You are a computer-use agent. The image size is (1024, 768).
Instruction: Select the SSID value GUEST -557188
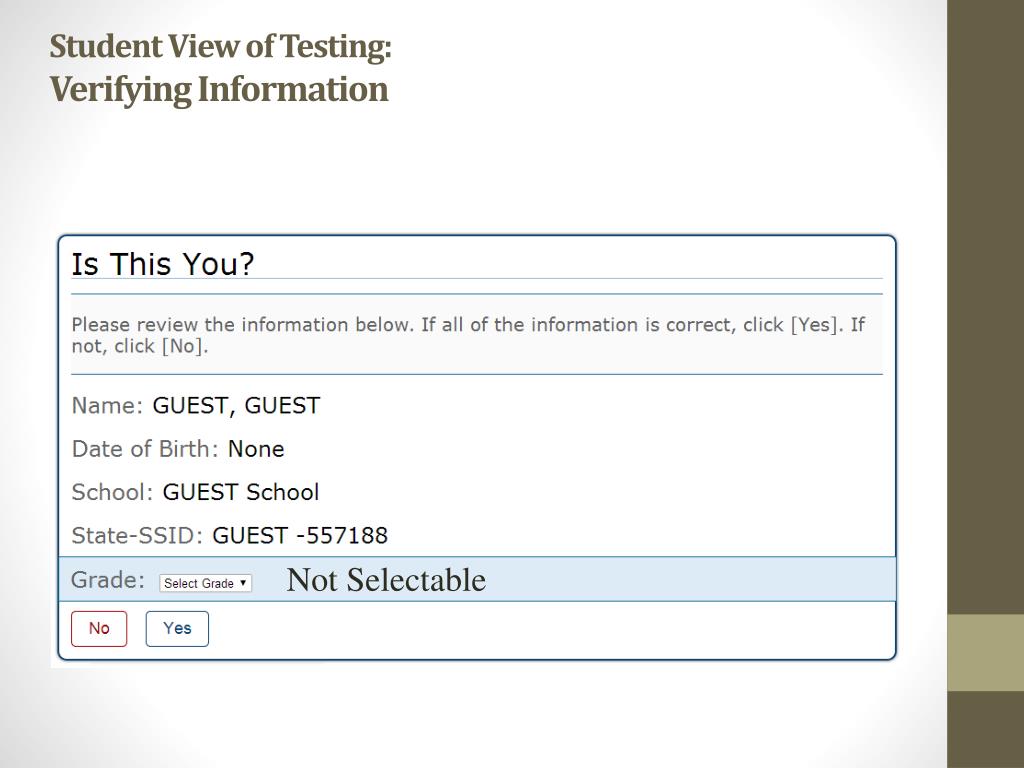click(300, 536)
